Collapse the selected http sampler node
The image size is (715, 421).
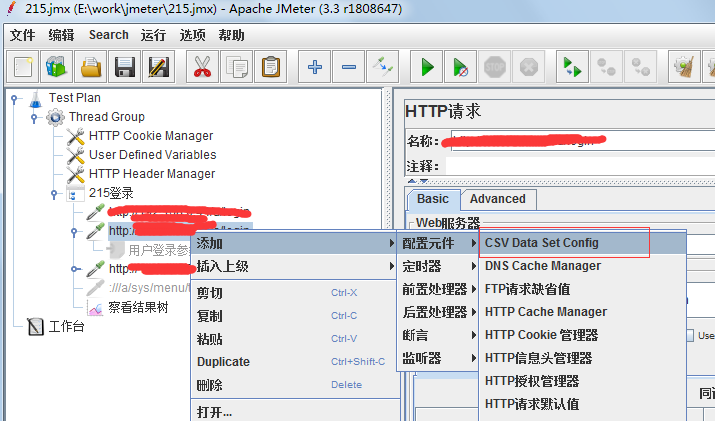tap(74, 232)
